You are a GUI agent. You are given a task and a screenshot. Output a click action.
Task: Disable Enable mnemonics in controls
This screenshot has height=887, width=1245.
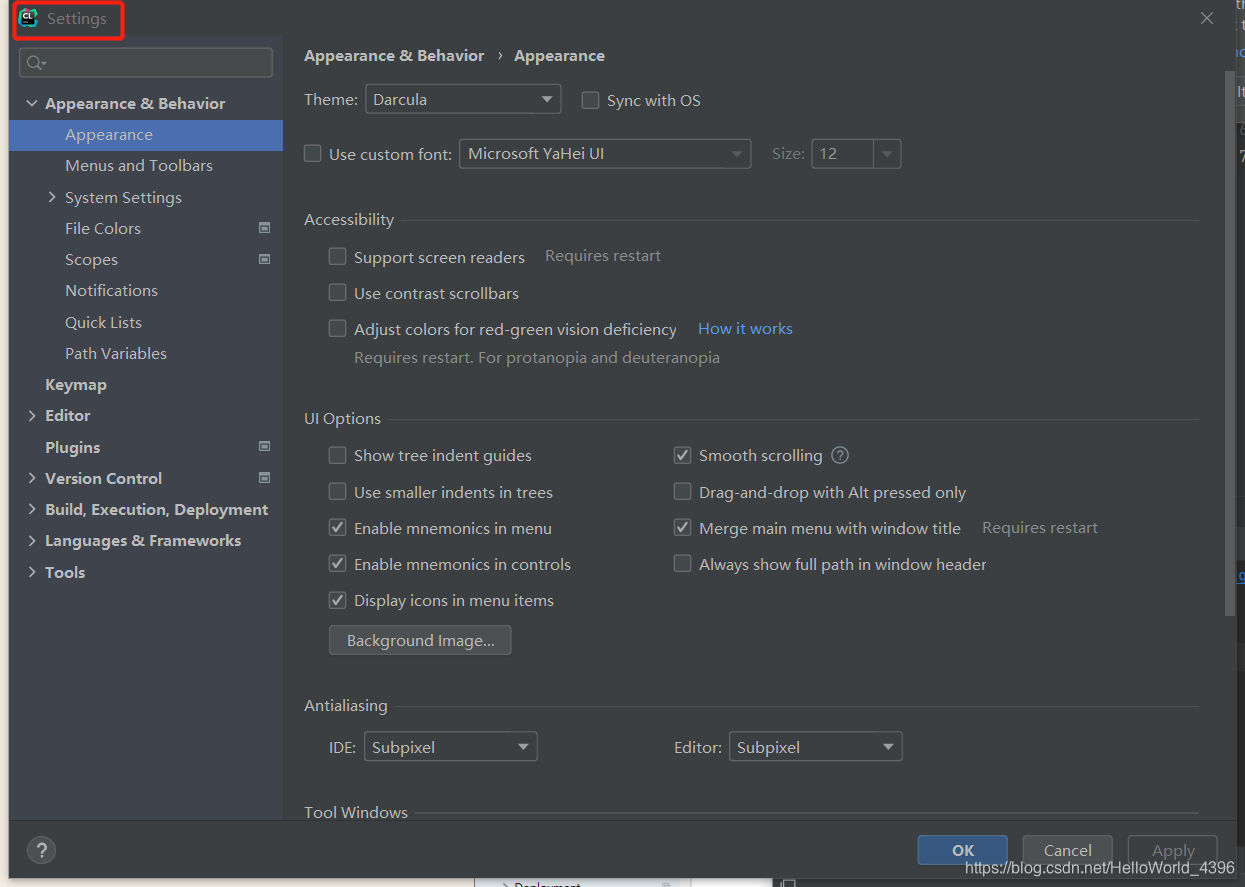pyautogui.click(x=338, y=563)
